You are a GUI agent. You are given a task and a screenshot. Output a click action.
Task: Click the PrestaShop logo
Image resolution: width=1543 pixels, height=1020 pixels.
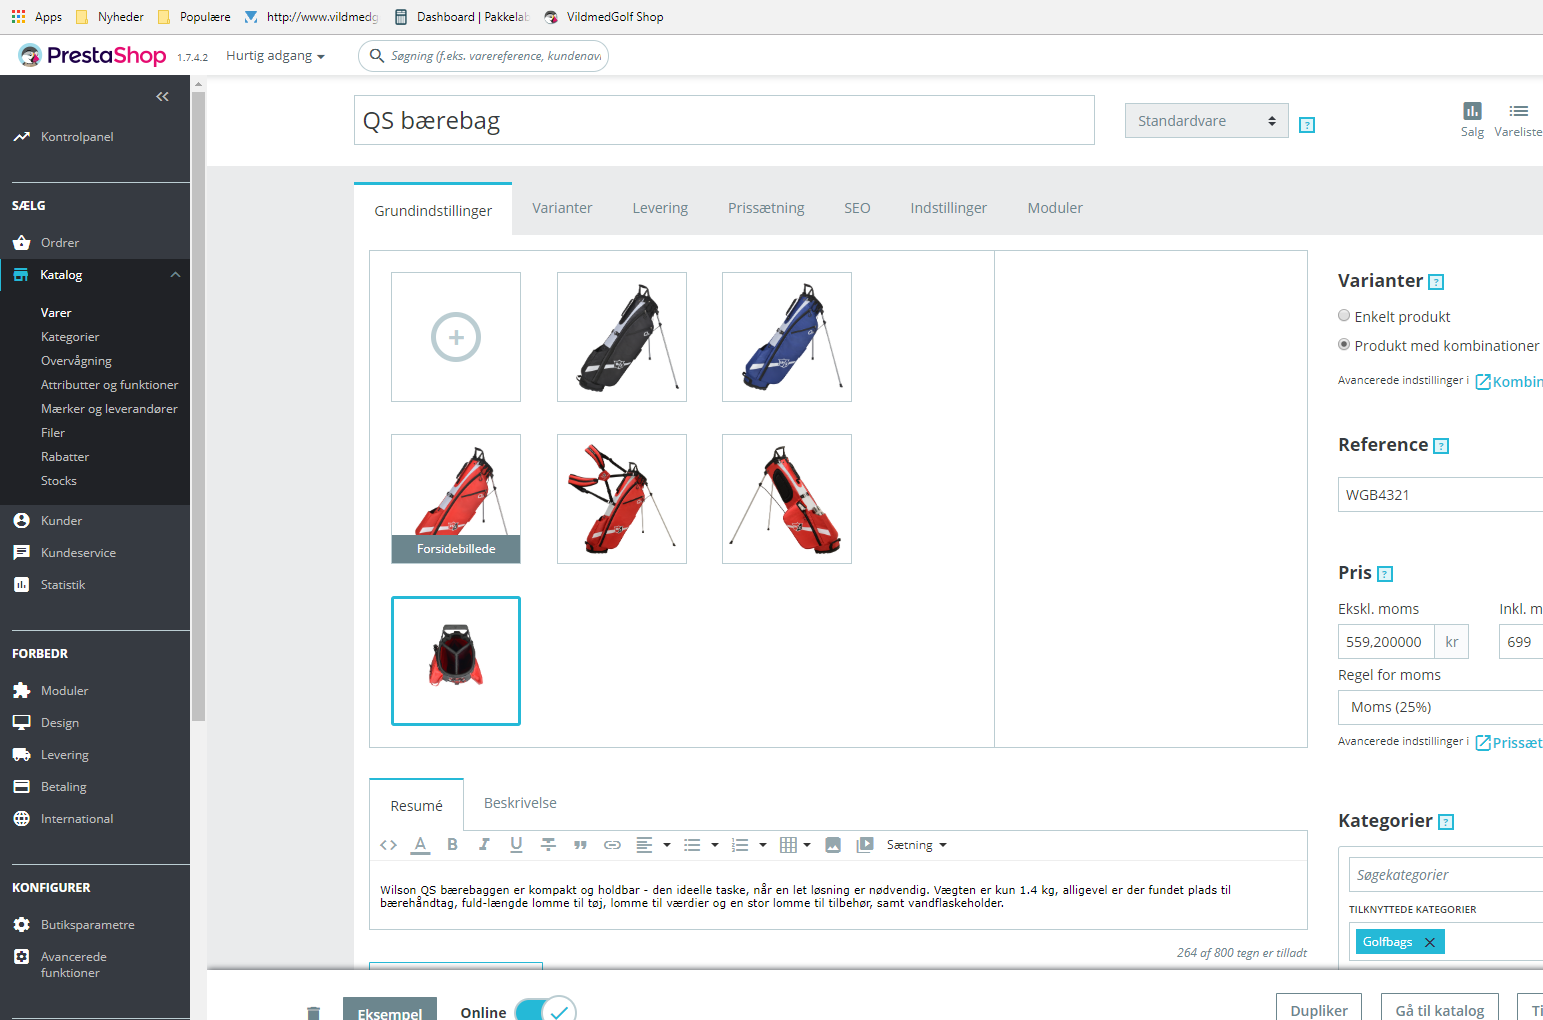click(92, 56)
